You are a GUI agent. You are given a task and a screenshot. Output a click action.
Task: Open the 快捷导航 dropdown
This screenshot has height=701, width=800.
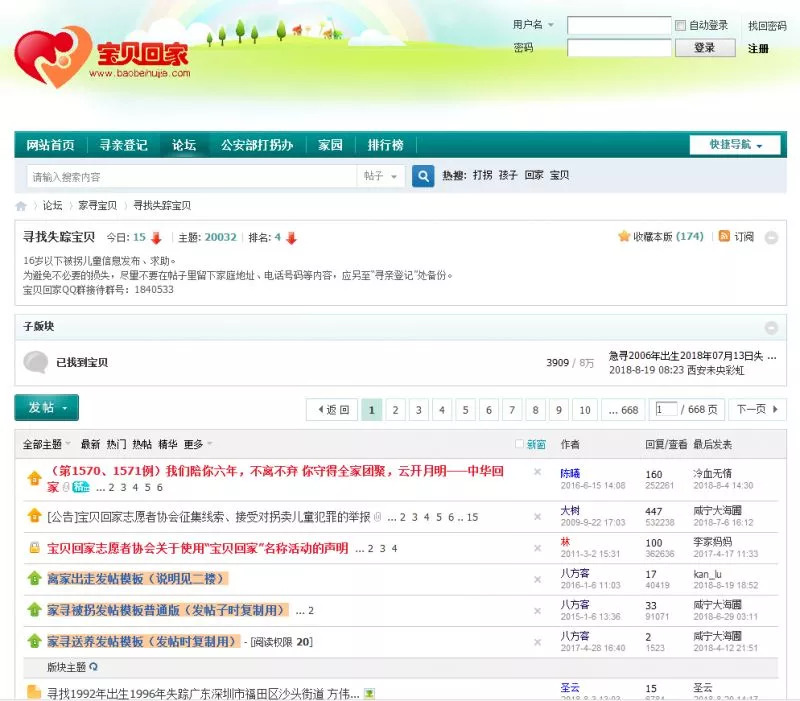pyautogui.click(x=735, y=145)
